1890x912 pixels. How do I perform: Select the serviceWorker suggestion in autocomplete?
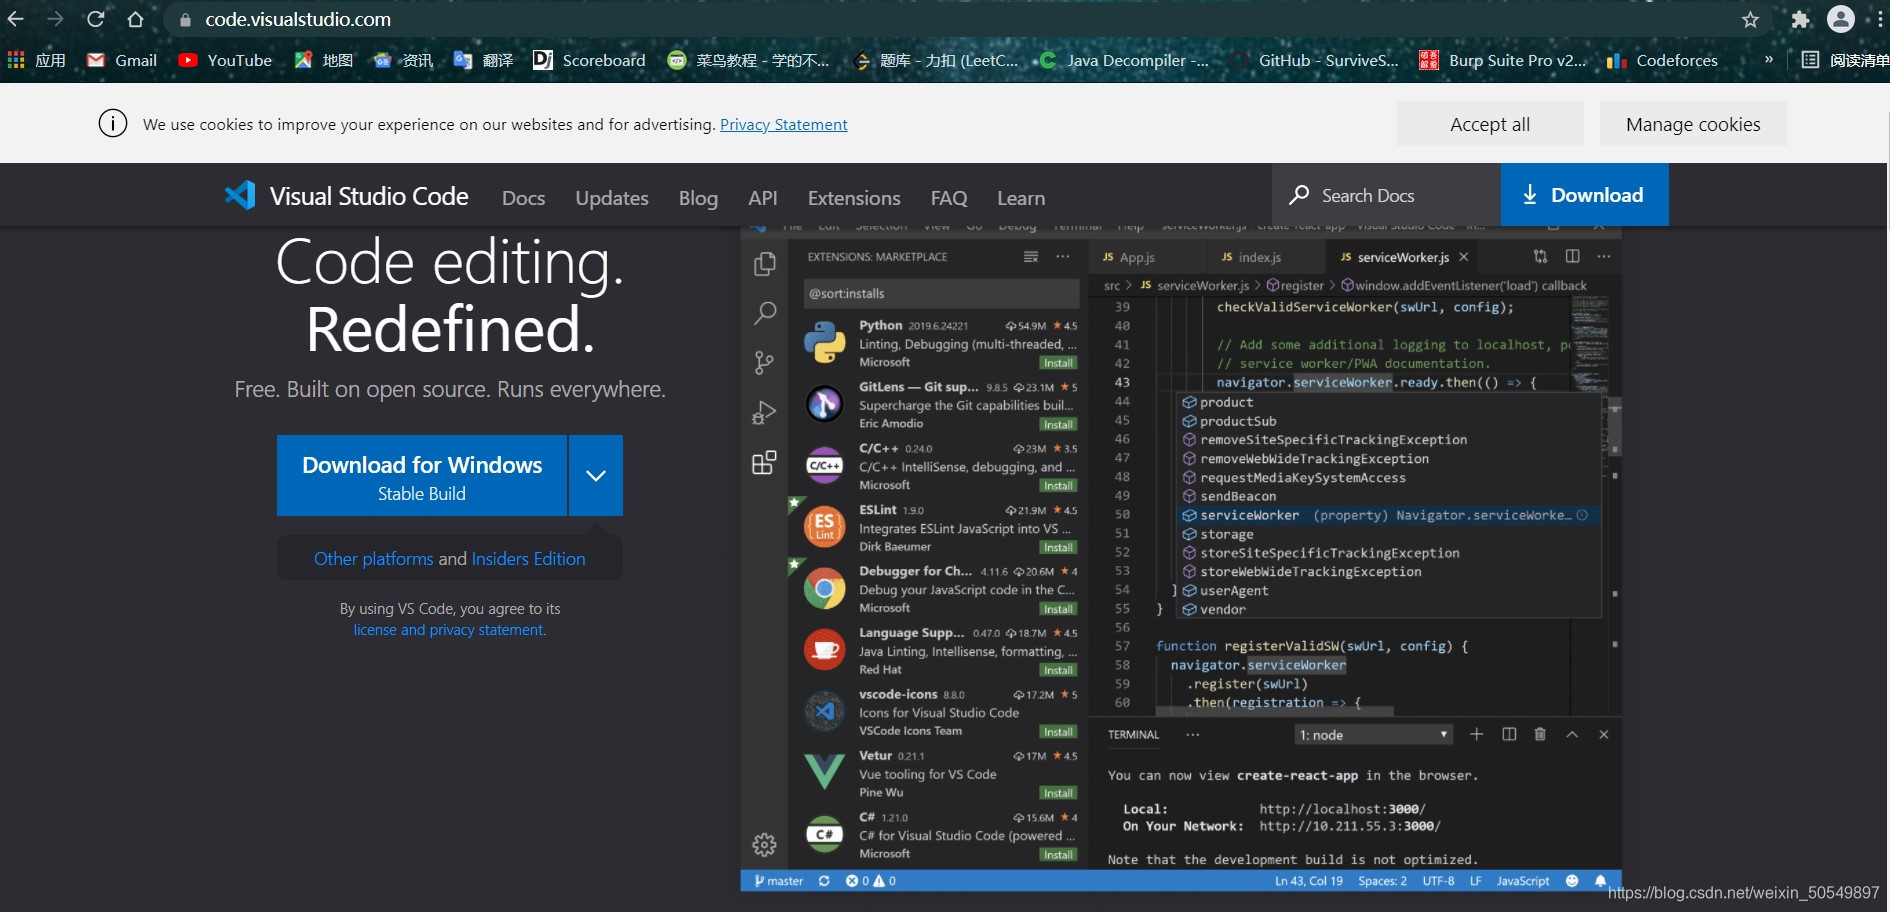coord(1390,515)
